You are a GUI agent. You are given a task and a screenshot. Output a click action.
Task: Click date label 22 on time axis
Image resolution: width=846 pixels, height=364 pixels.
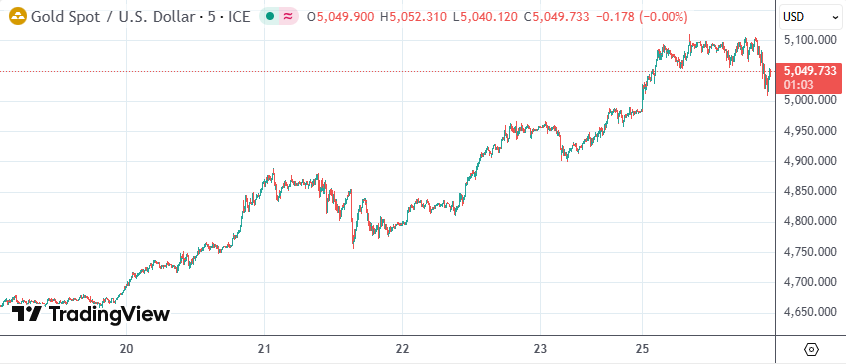[403, 349]
